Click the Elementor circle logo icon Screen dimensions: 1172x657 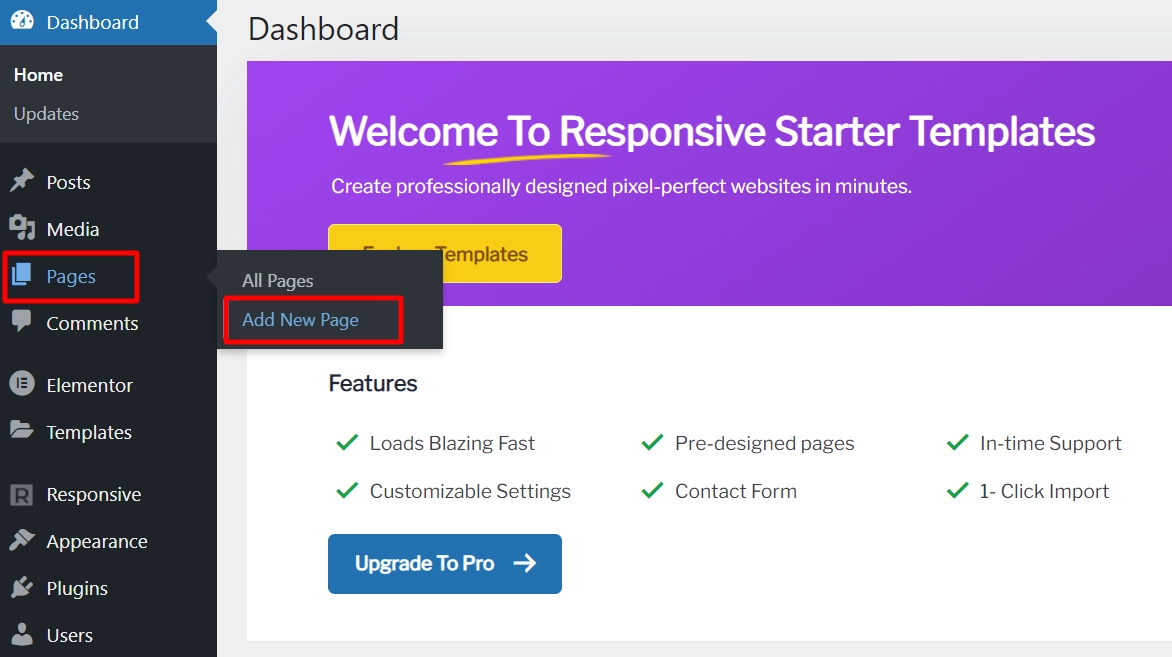tap(22, 383)
